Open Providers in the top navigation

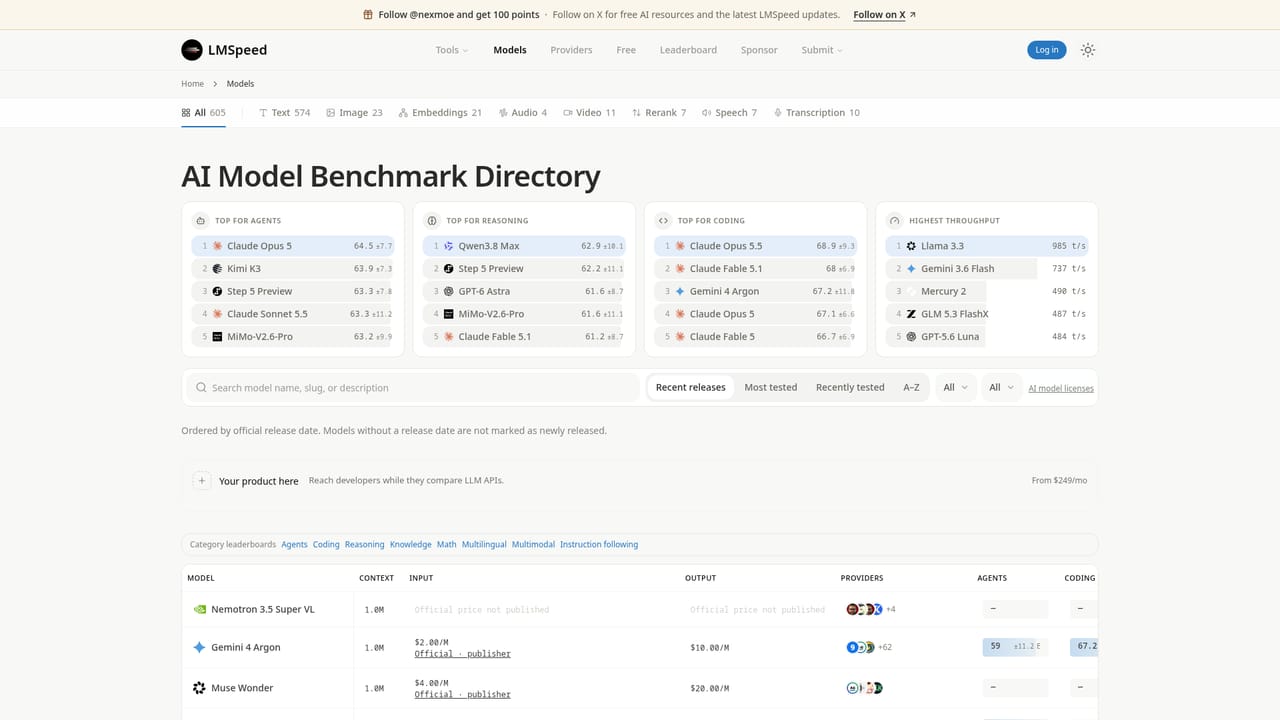571,50
